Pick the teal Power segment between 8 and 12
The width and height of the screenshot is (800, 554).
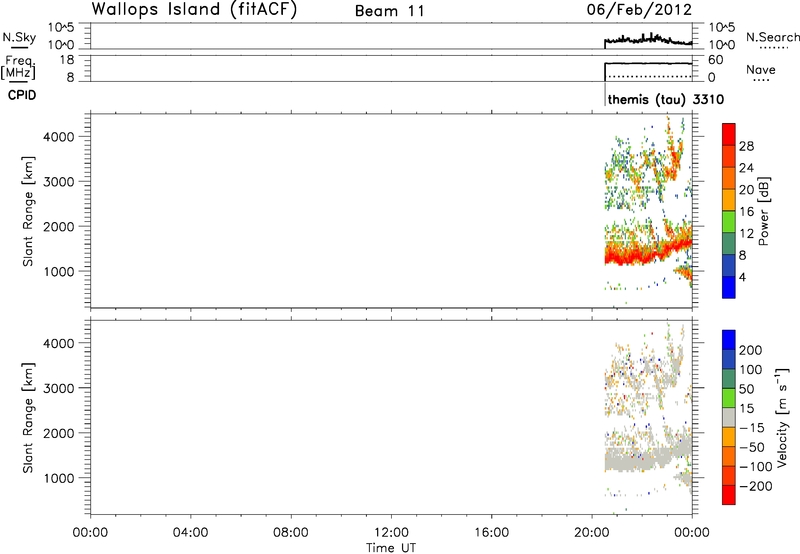729,244
